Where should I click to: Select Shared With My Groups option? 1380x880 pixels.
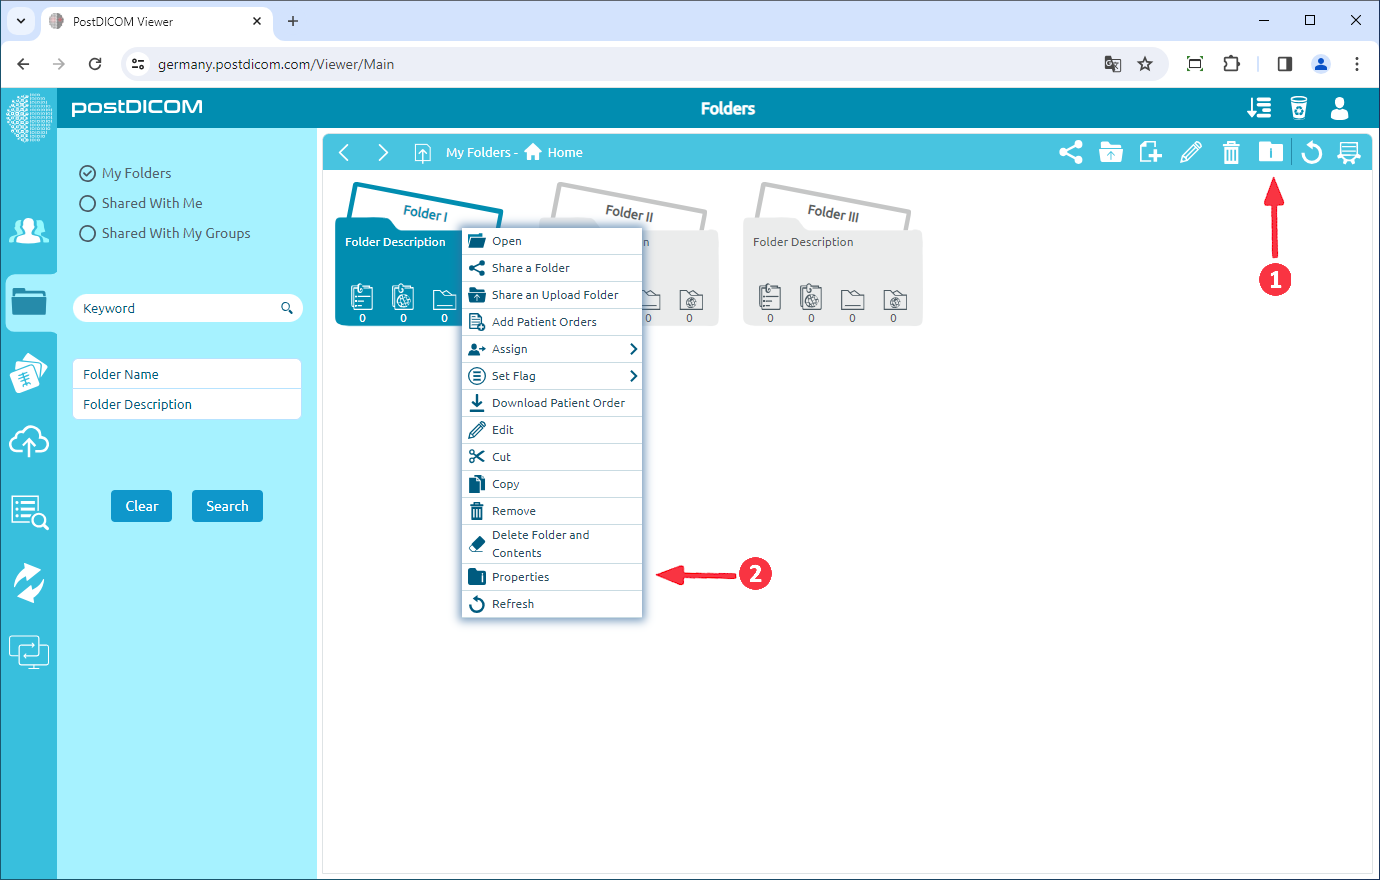88,233
